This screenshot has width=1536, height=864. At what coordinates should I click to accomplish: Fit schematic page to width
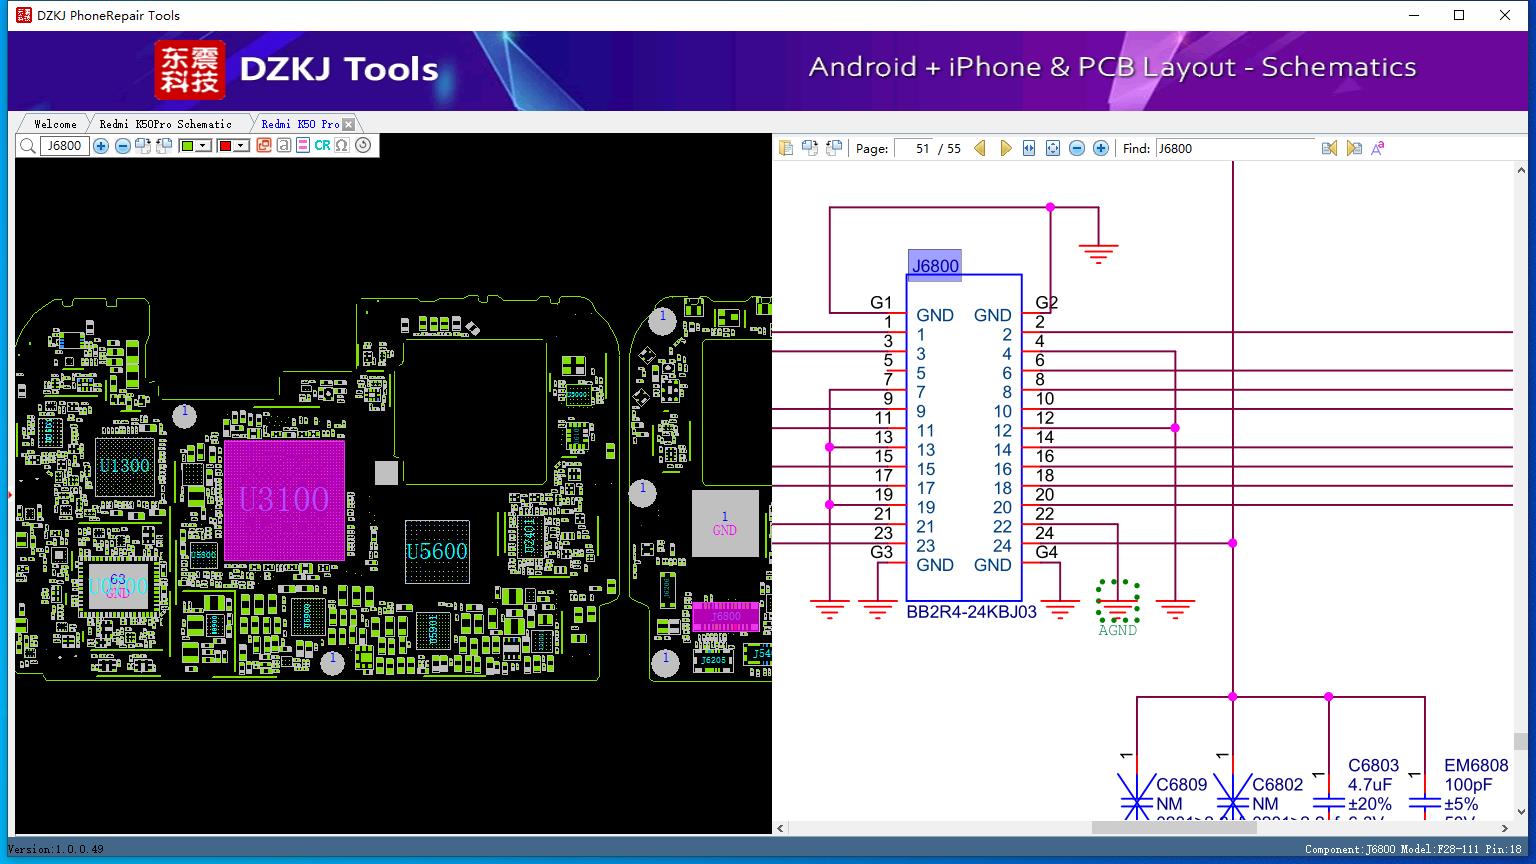[x=1029, y=148]
